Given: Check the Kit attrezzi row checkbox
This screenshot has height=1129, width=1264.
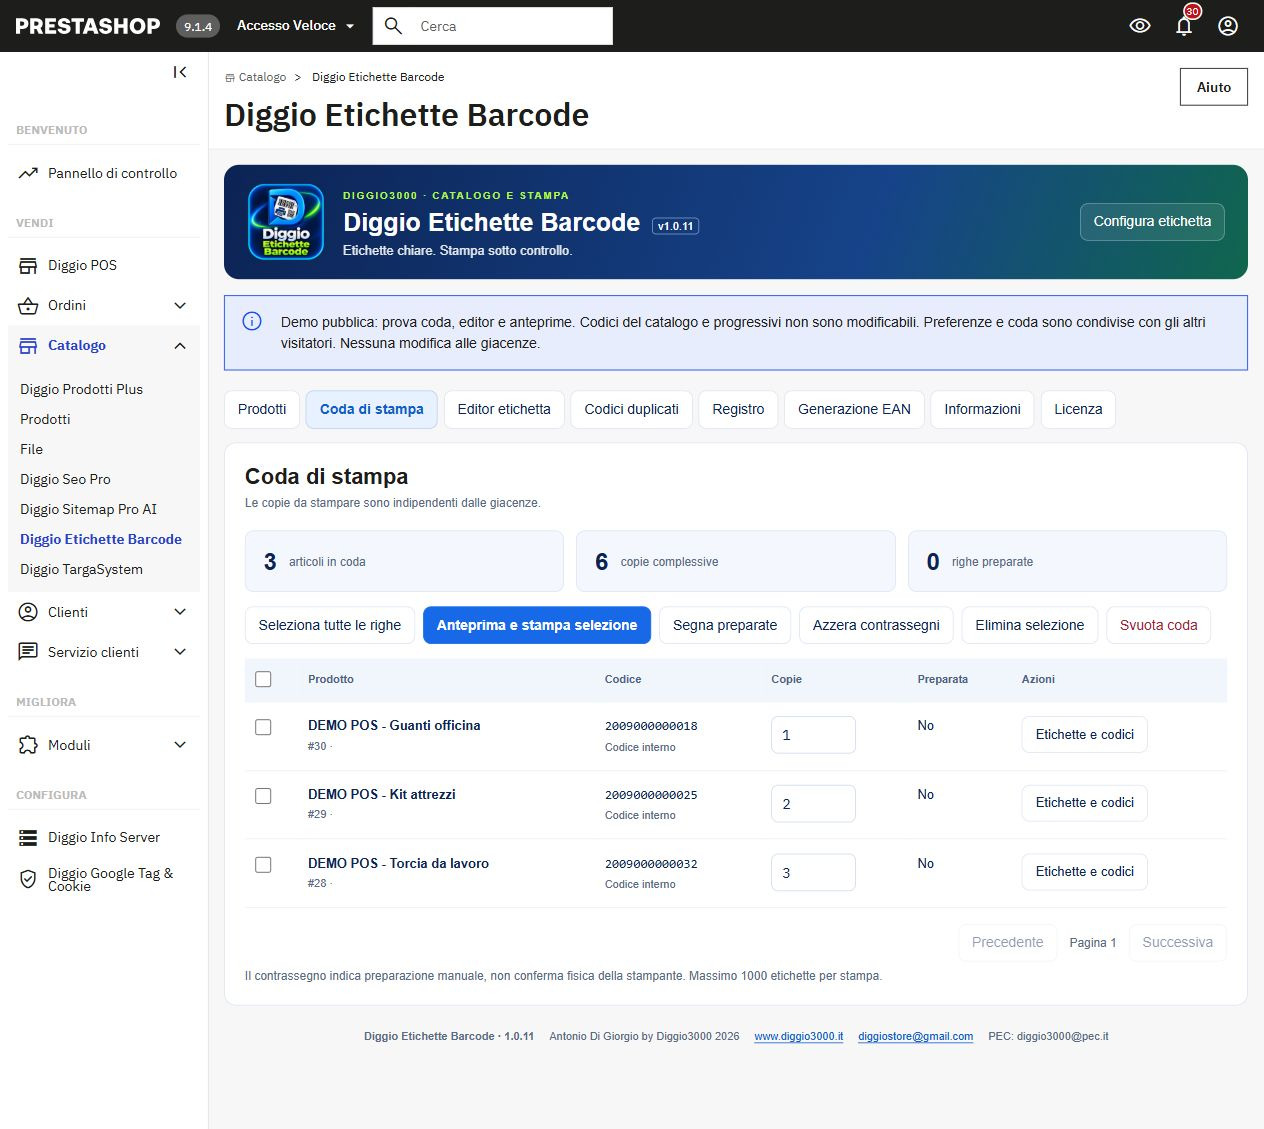Looking at the screenshot, I should click(x=263, y=796).
